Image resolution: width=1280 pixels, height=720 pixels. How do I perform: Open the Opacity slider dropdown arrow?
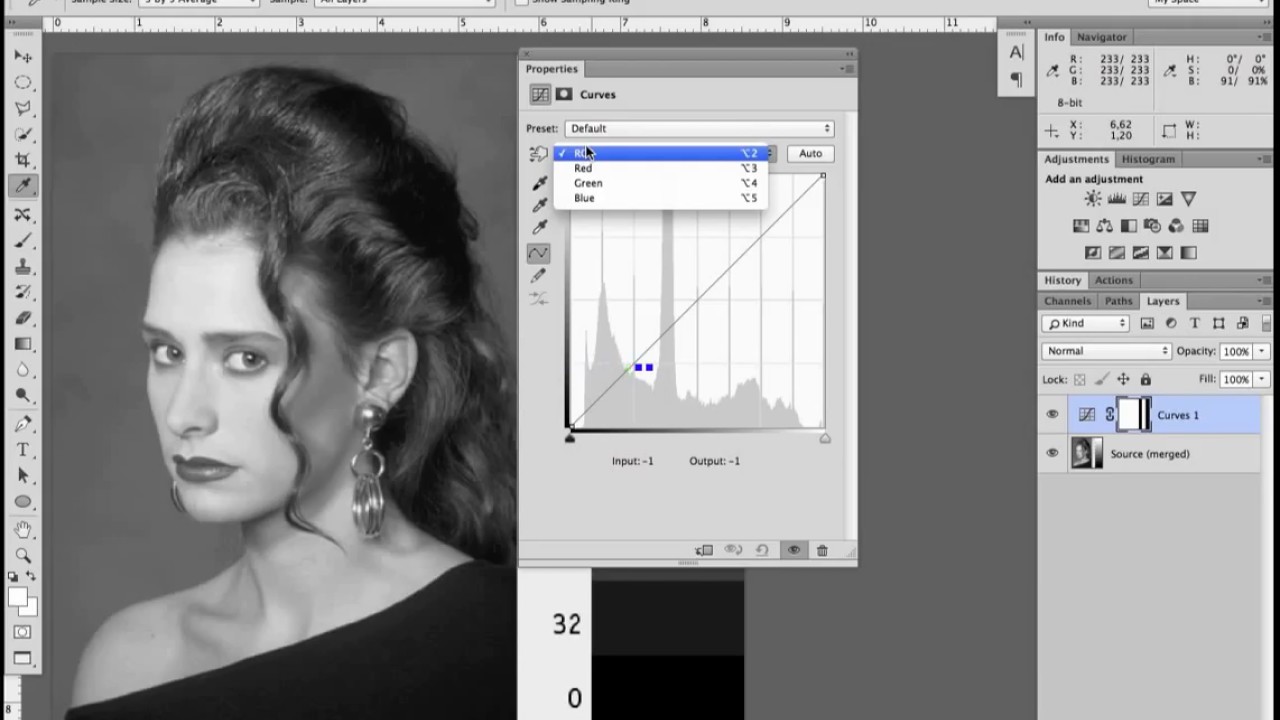tap(1262, 351)
